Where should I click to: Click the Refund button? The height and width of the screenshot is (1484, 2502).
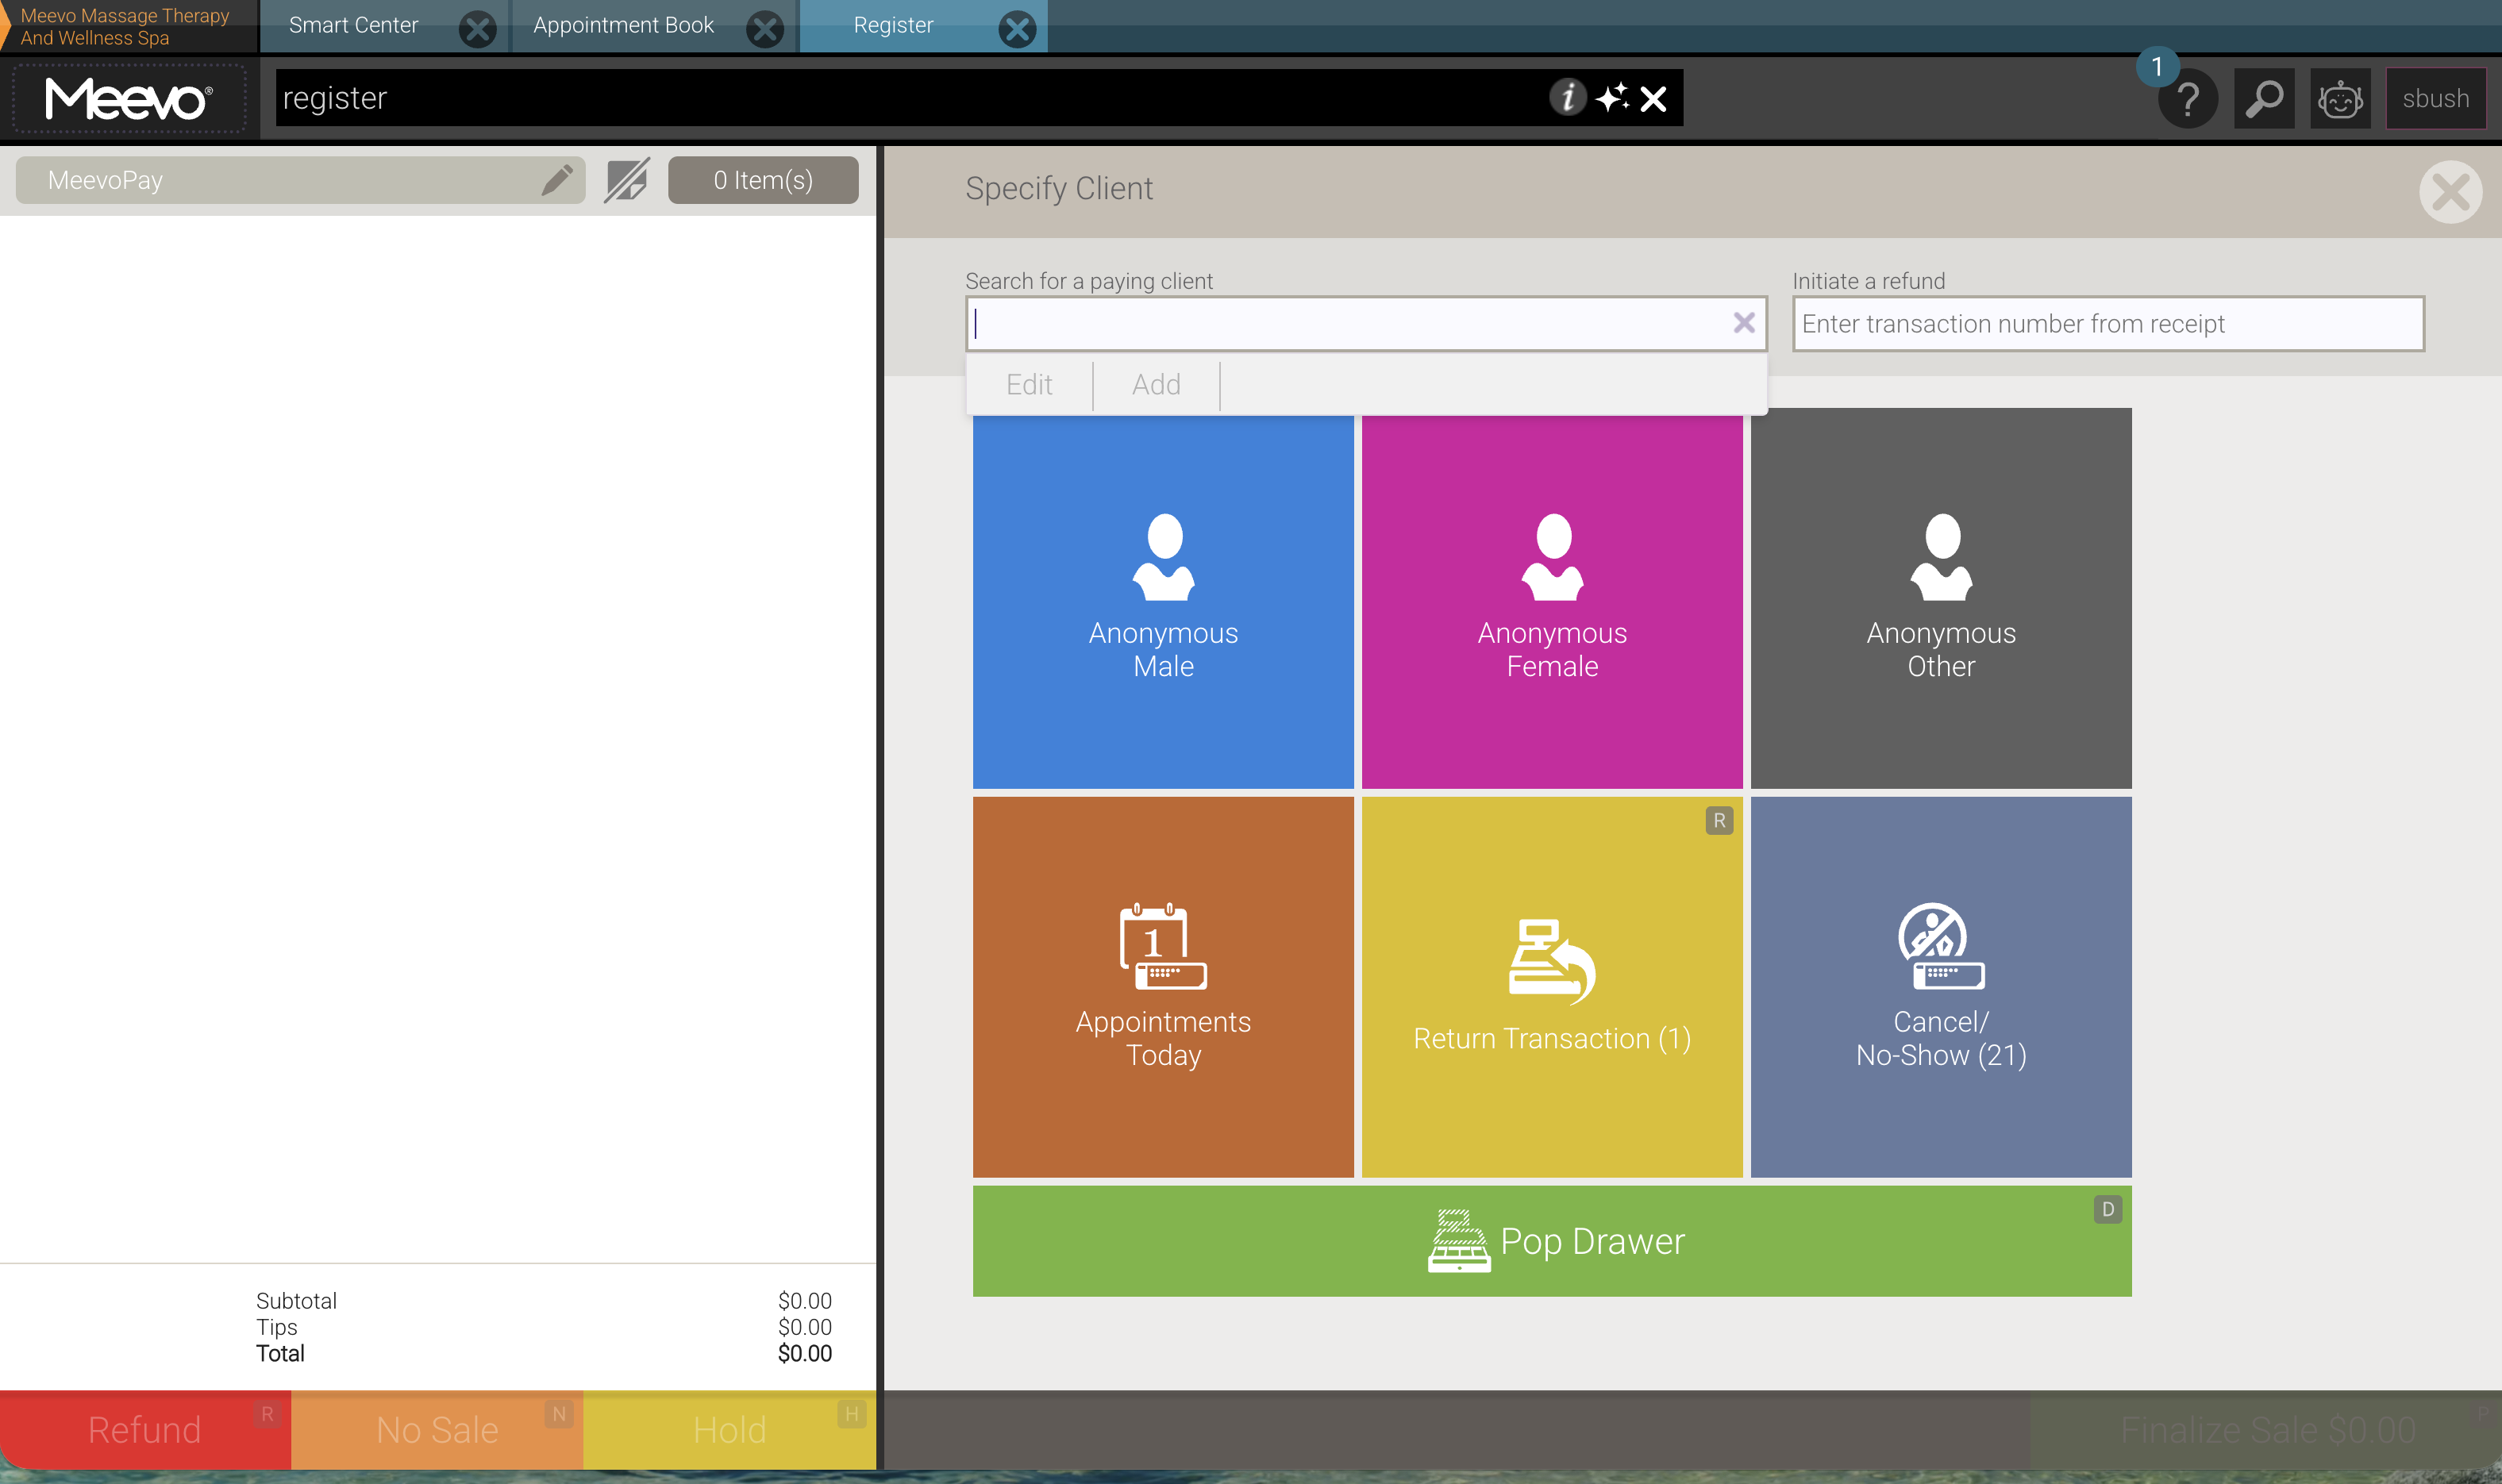tap(145, 1430)
